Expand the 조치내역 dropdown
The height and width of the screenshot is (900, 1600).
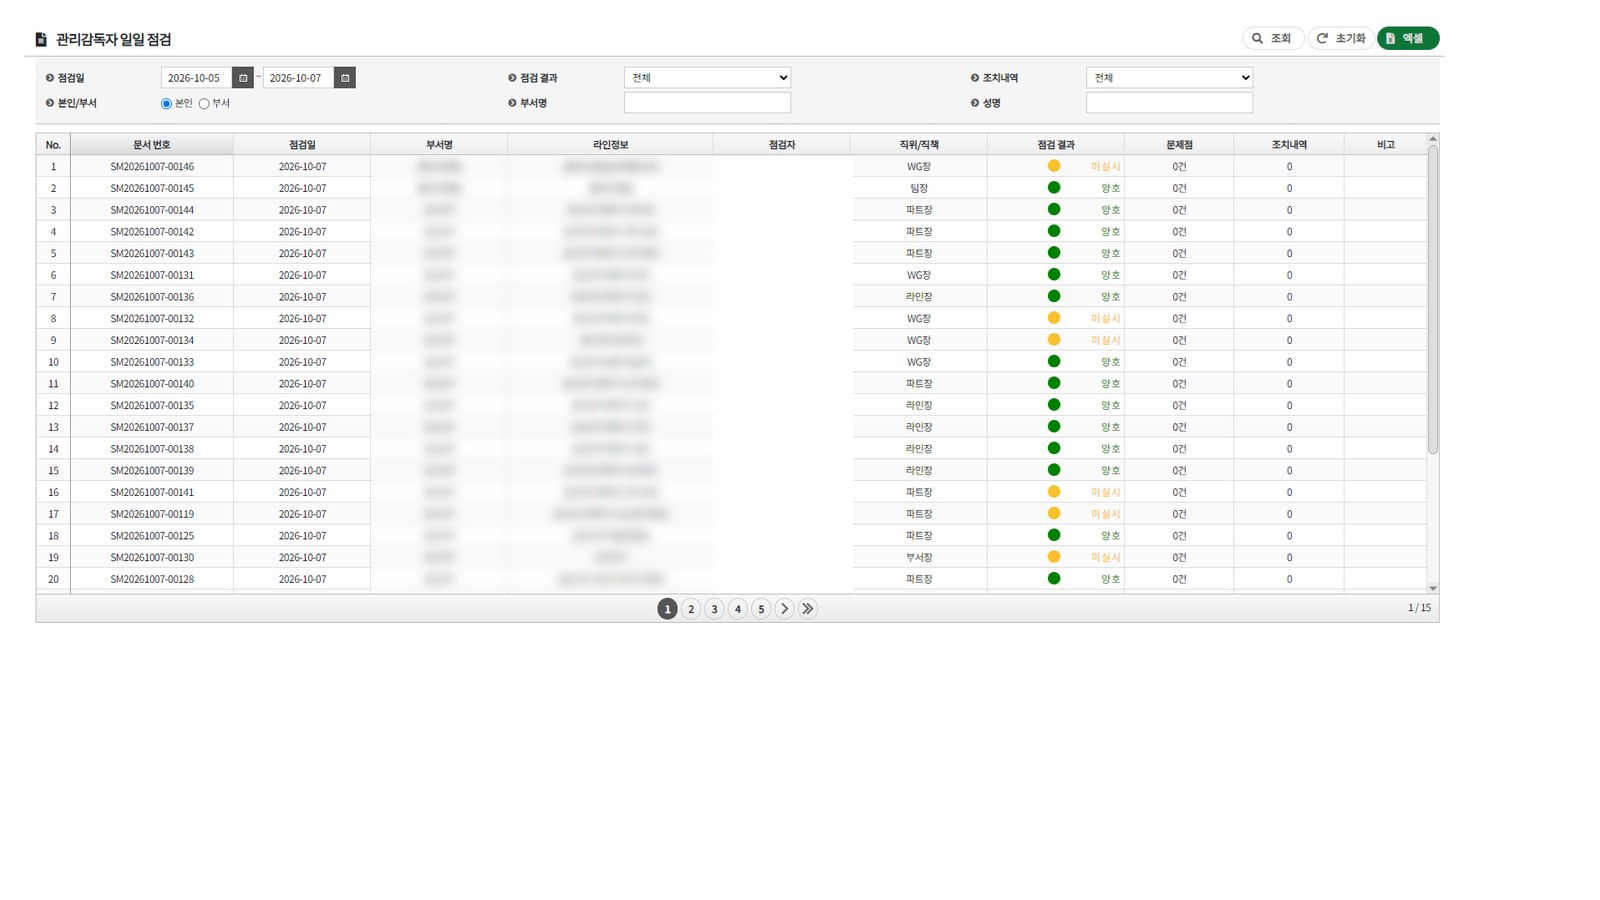[x=1169, y=78]
